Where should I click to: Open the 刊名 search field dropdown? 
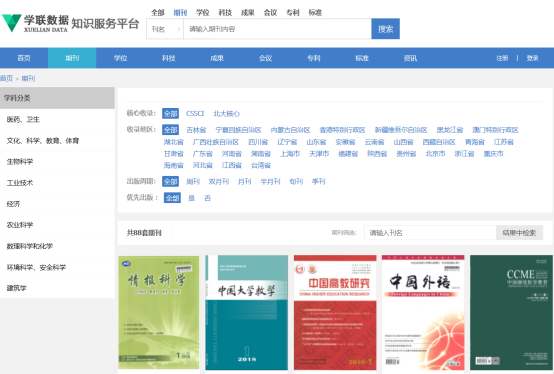pos(165,29)
